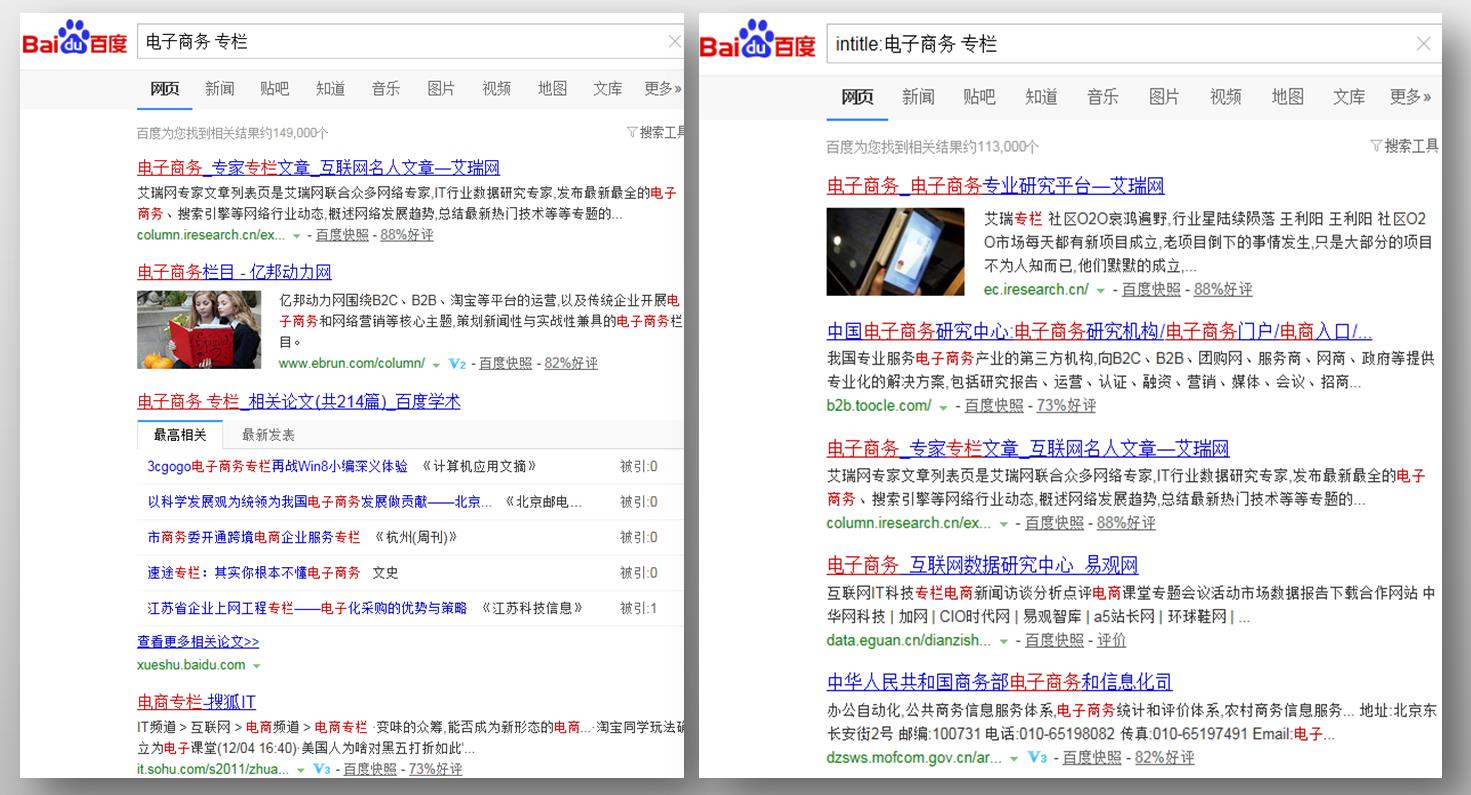This screenshot has height=795, width=1471.
Task: Click V2 badge next to www.ebrun.com/column
Action: coord(457,363)
